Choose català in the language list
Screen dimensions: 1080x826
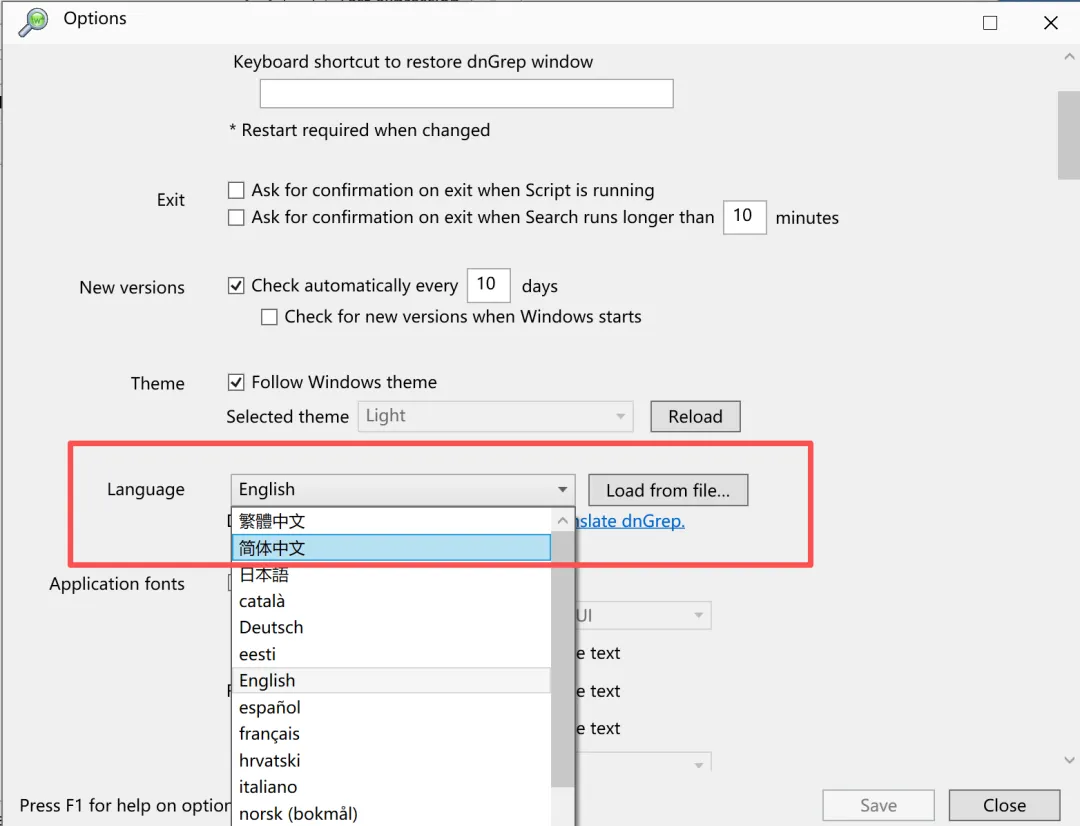(391, 601)
